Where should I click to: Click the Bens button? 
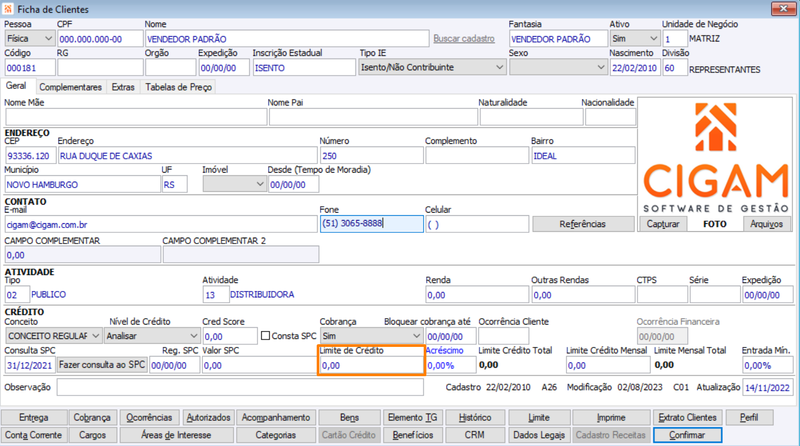pyautogui.click(x=349, y=417)
